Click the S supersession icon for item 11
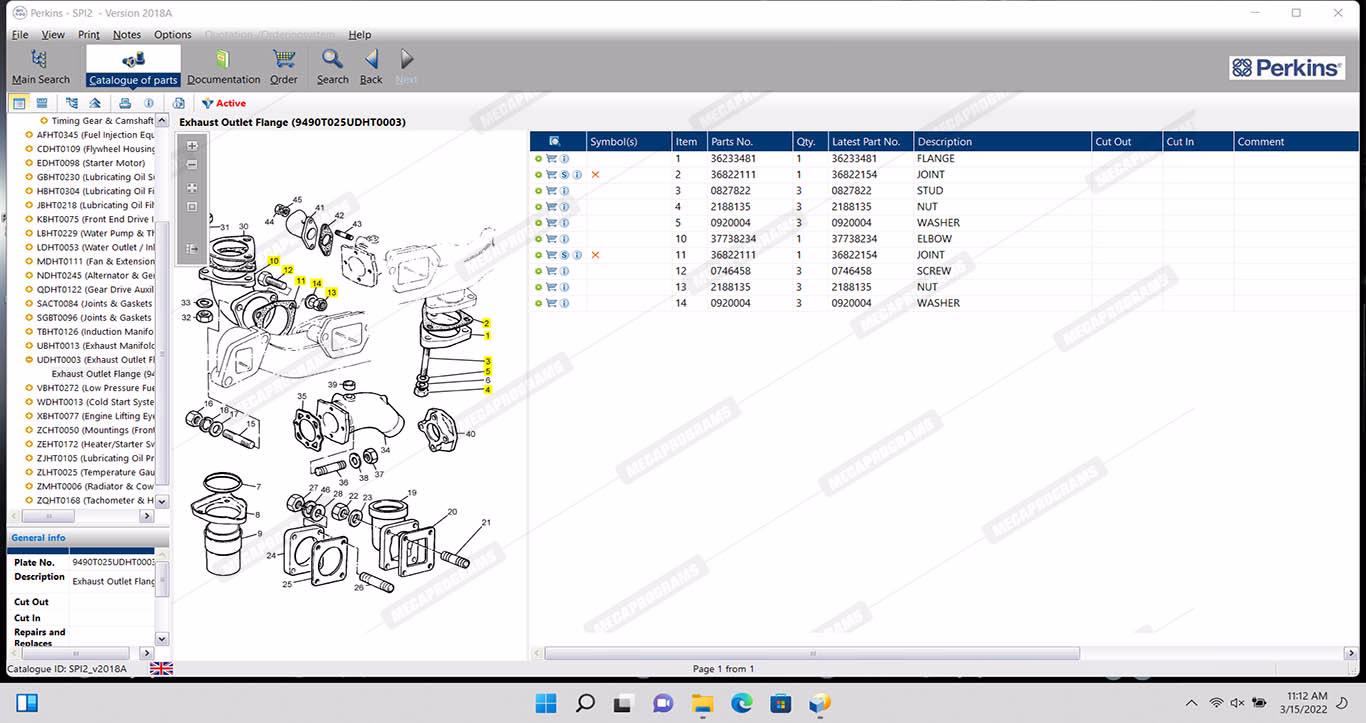The height and width of the screenshot is (723, 1366). pyautogui.click(x=564, y=255)
